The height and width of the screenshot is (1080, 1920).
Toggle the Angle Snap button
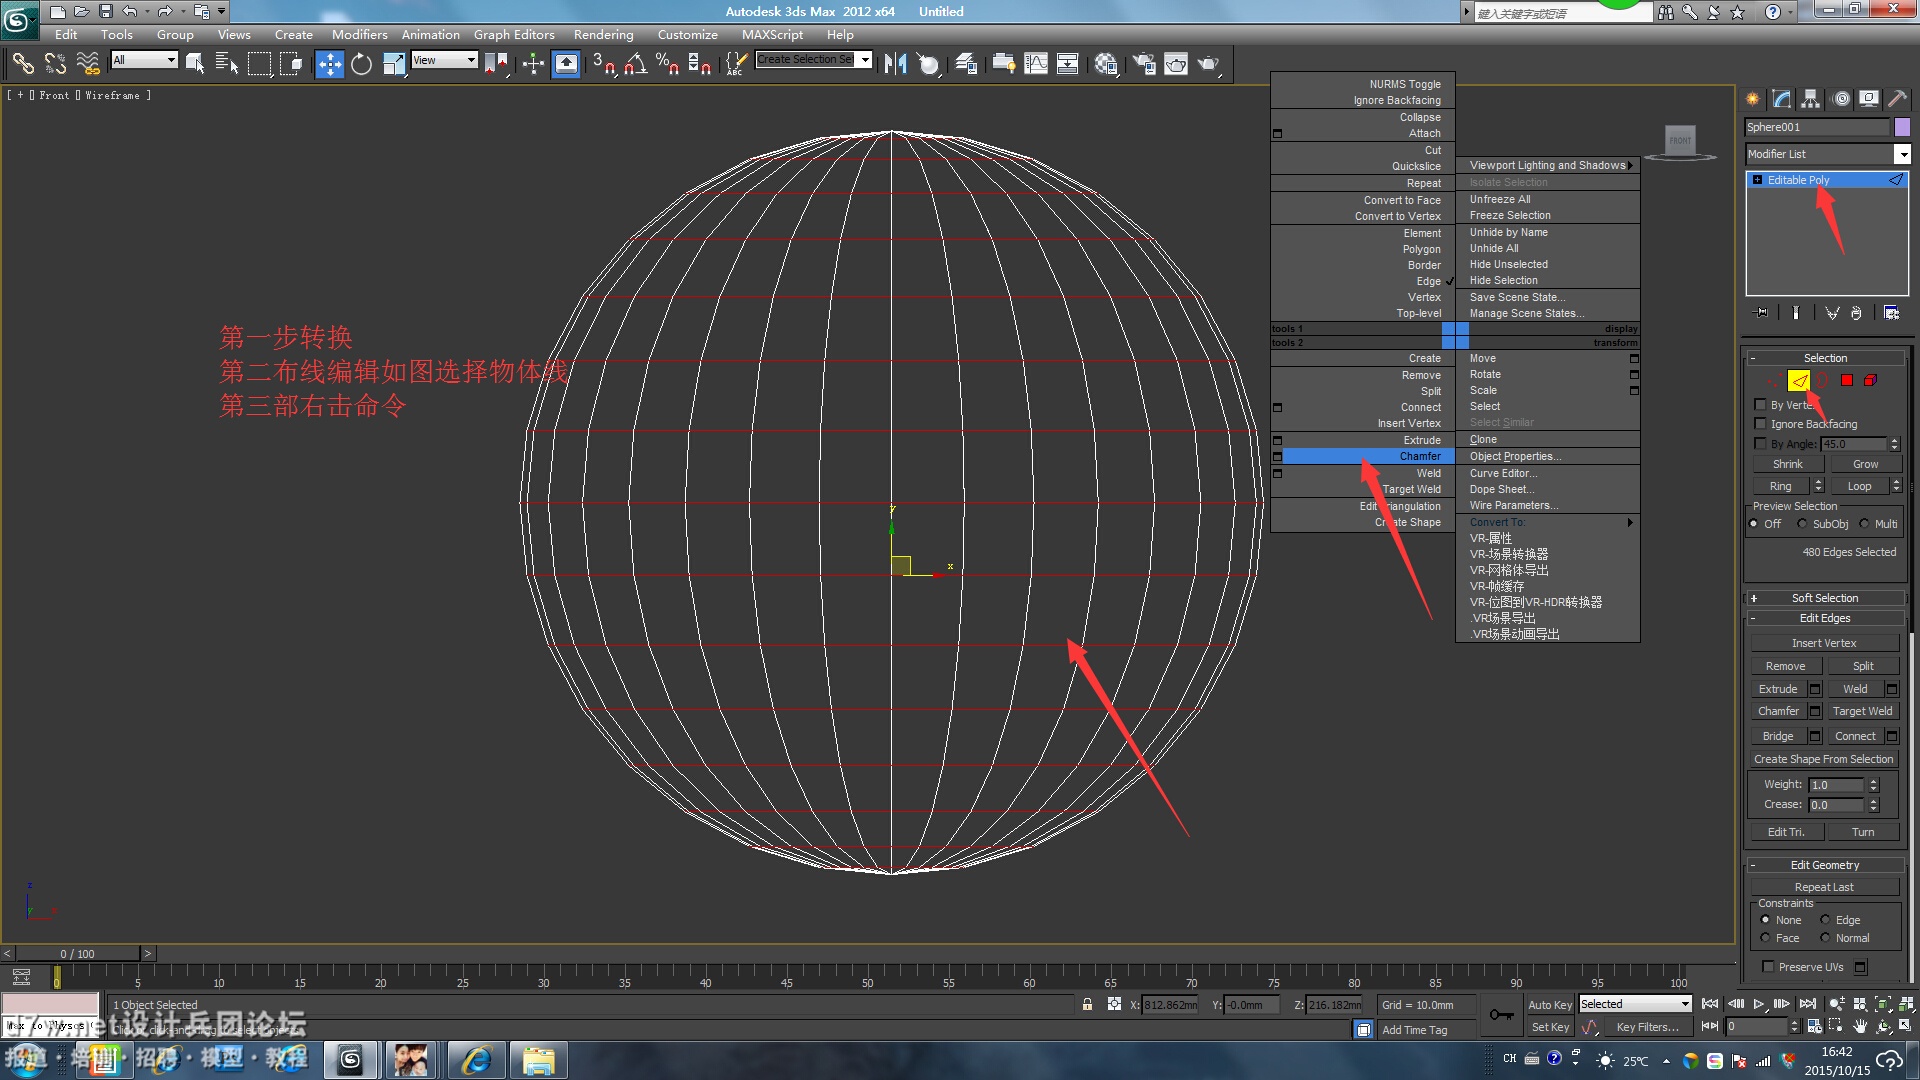click(x=635, y=64)
